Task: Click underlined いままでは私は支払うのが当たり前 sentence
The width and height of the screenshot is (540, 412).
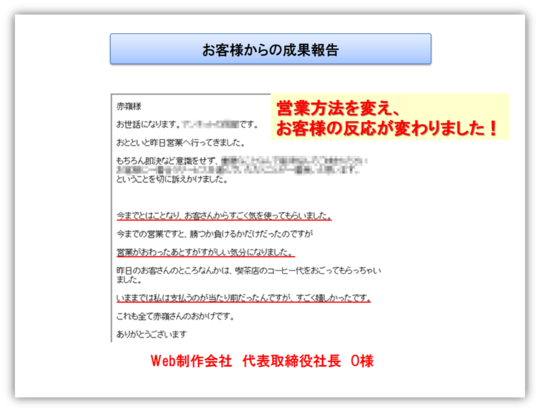Action: (x=243, y=298)
